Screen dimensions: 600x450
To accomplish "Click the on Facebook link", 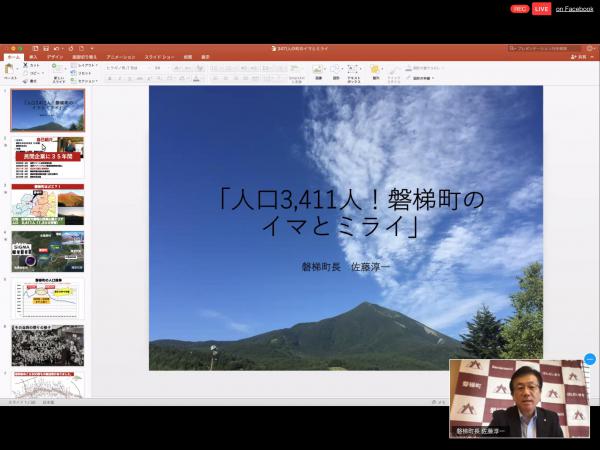I will [574, 9].
